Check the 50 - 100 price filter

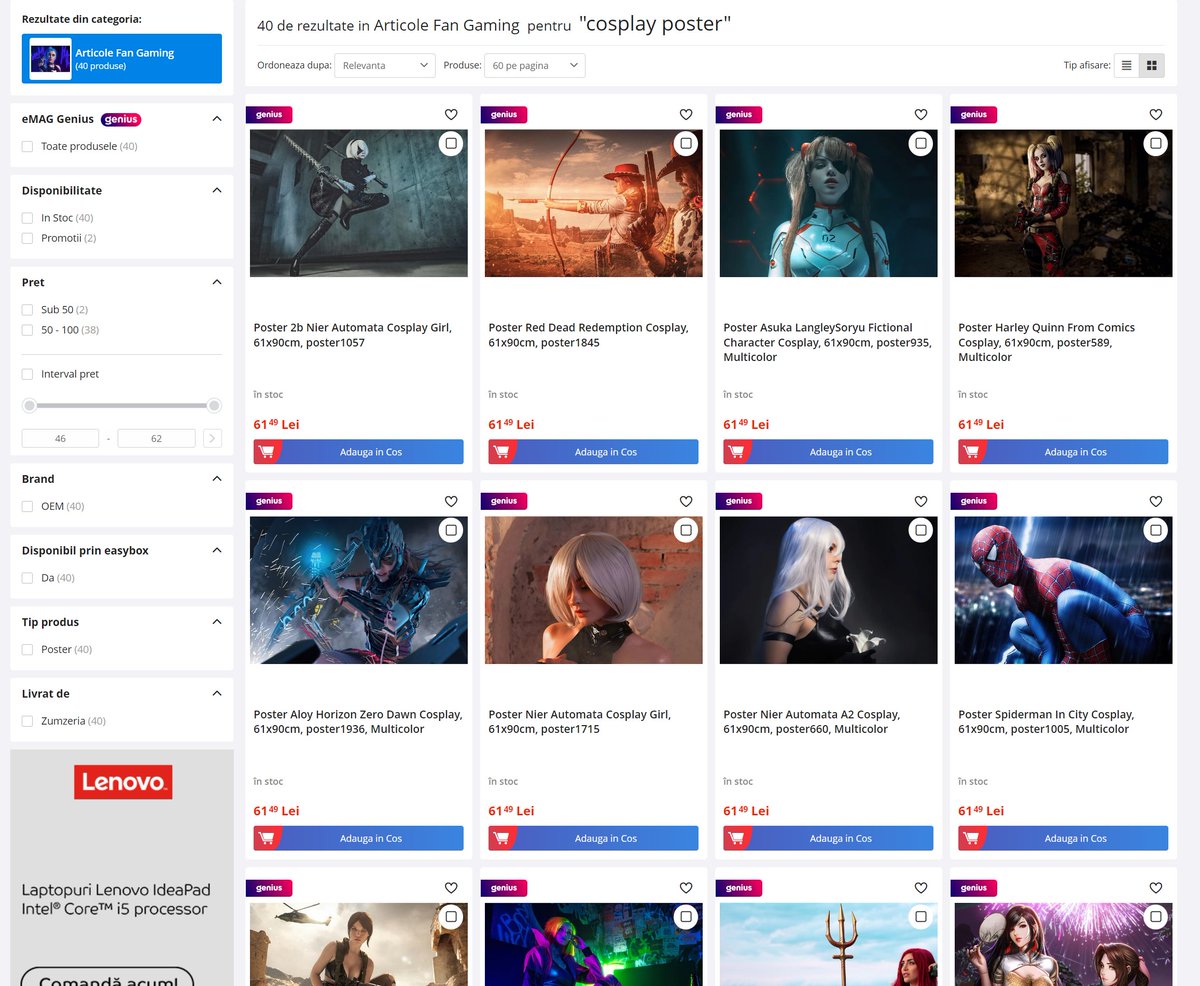tap(28, 330)
